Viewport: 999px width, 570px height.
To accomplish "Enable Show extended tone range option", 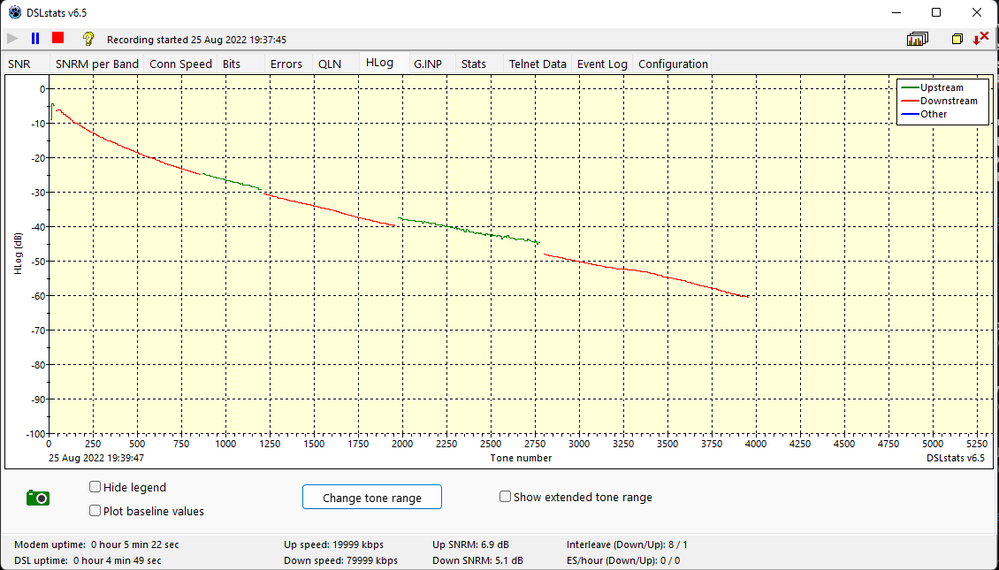I will [x=505, y=497].
